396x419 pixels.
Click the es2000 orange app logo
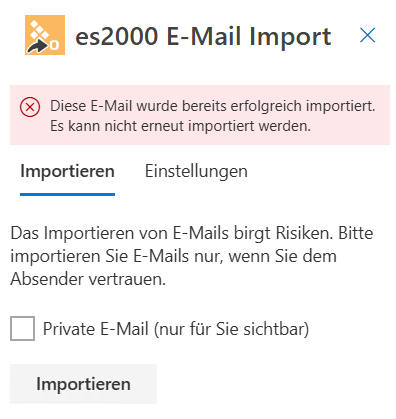pos(45,35)
